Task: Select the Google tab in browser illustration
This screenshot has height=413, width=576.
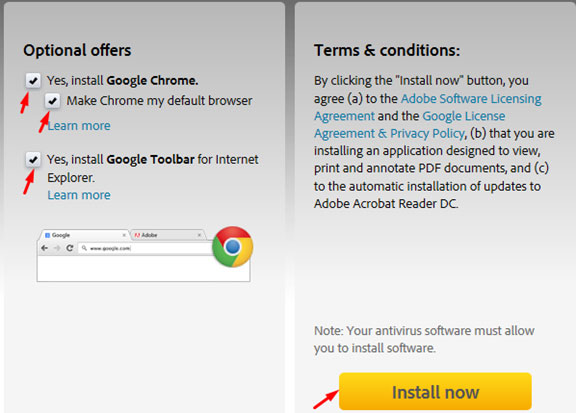Action: (x=84, y=235)
